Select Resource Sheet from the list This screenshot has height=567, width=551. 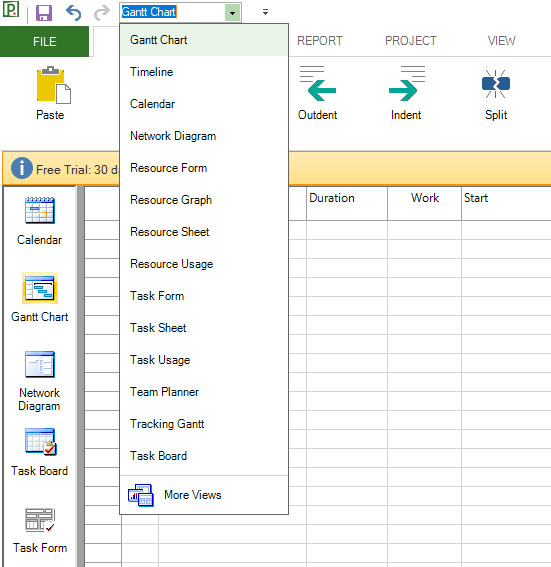pos(204,232)
